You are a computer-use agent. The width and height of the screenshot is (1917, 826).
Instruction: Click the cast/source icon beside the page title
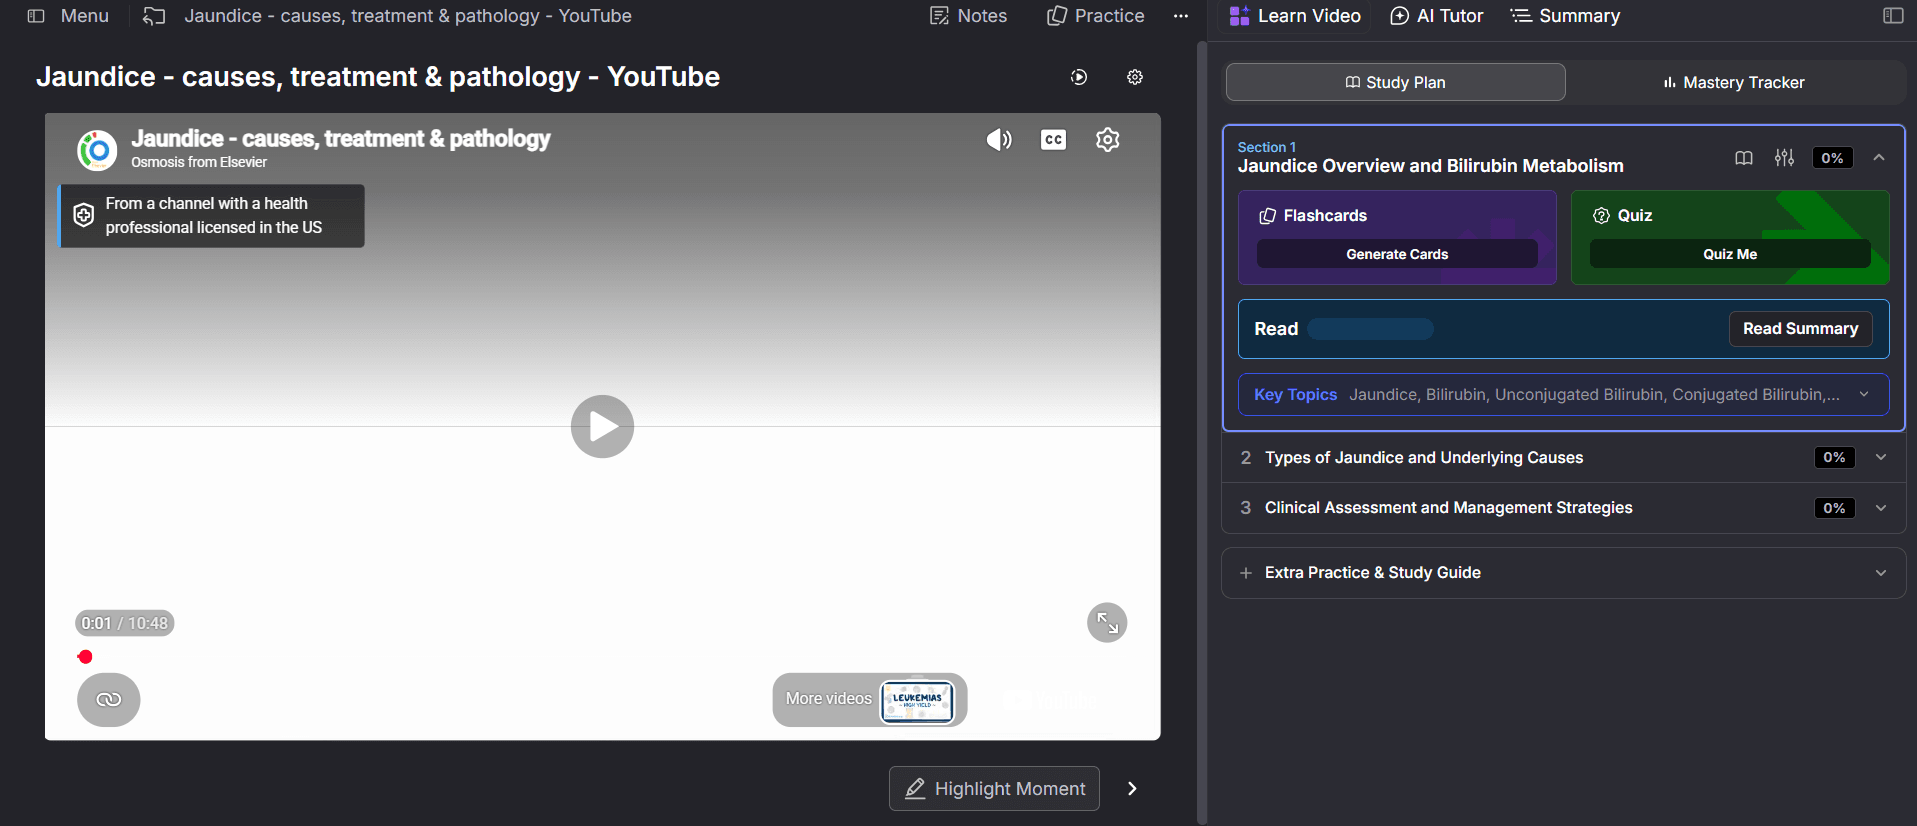154,16
